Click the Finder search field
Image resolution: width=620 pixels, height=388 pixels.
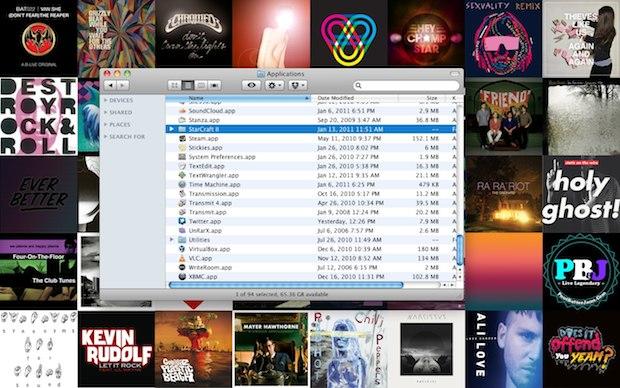(x=406, y=85)
